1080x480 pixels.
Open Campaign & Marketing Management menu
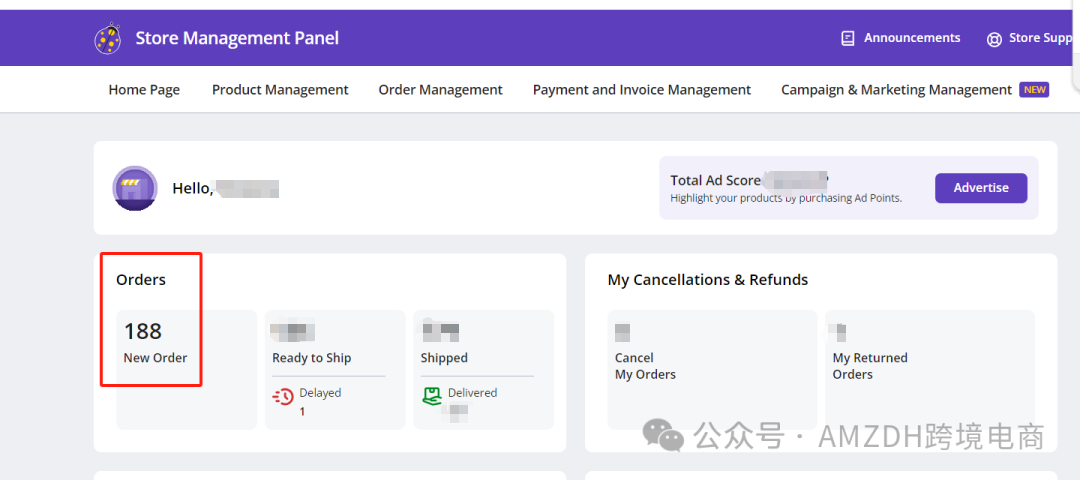tap(896, 90)
